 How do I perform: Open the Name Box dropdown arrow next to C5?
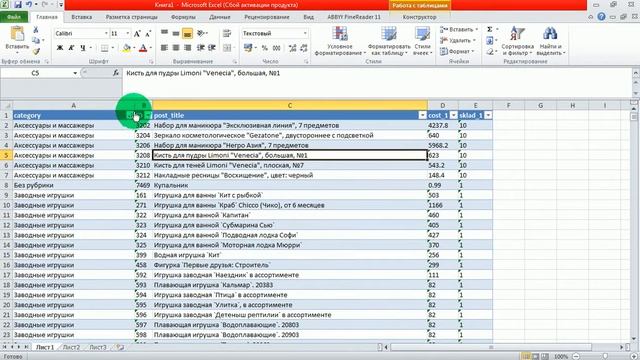click(75, 73)
